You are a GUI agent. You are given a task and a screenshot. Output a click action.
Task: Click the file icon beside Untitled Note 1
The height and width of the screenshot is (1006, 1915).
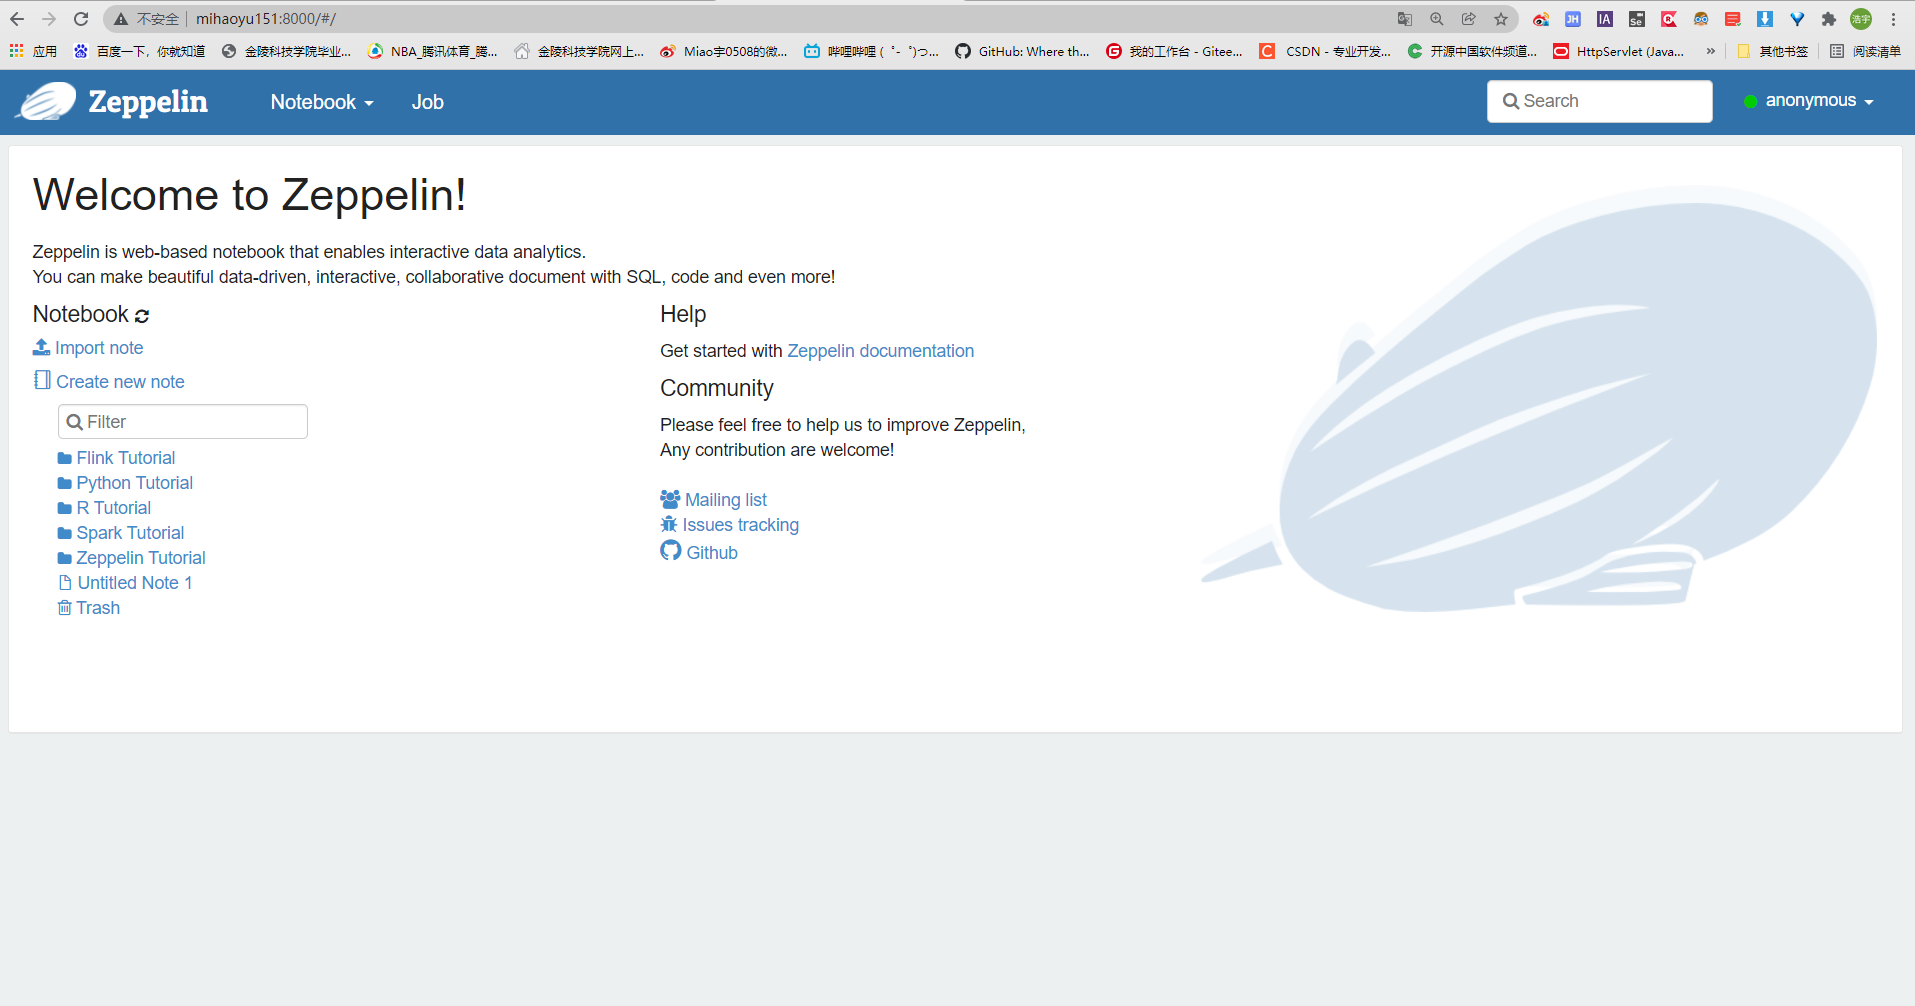(65, 582)
